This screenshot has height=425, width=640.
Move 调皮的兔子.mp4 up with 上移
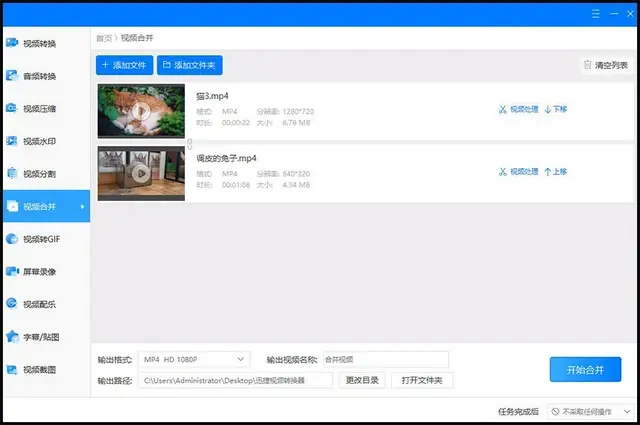coord(556,172)
